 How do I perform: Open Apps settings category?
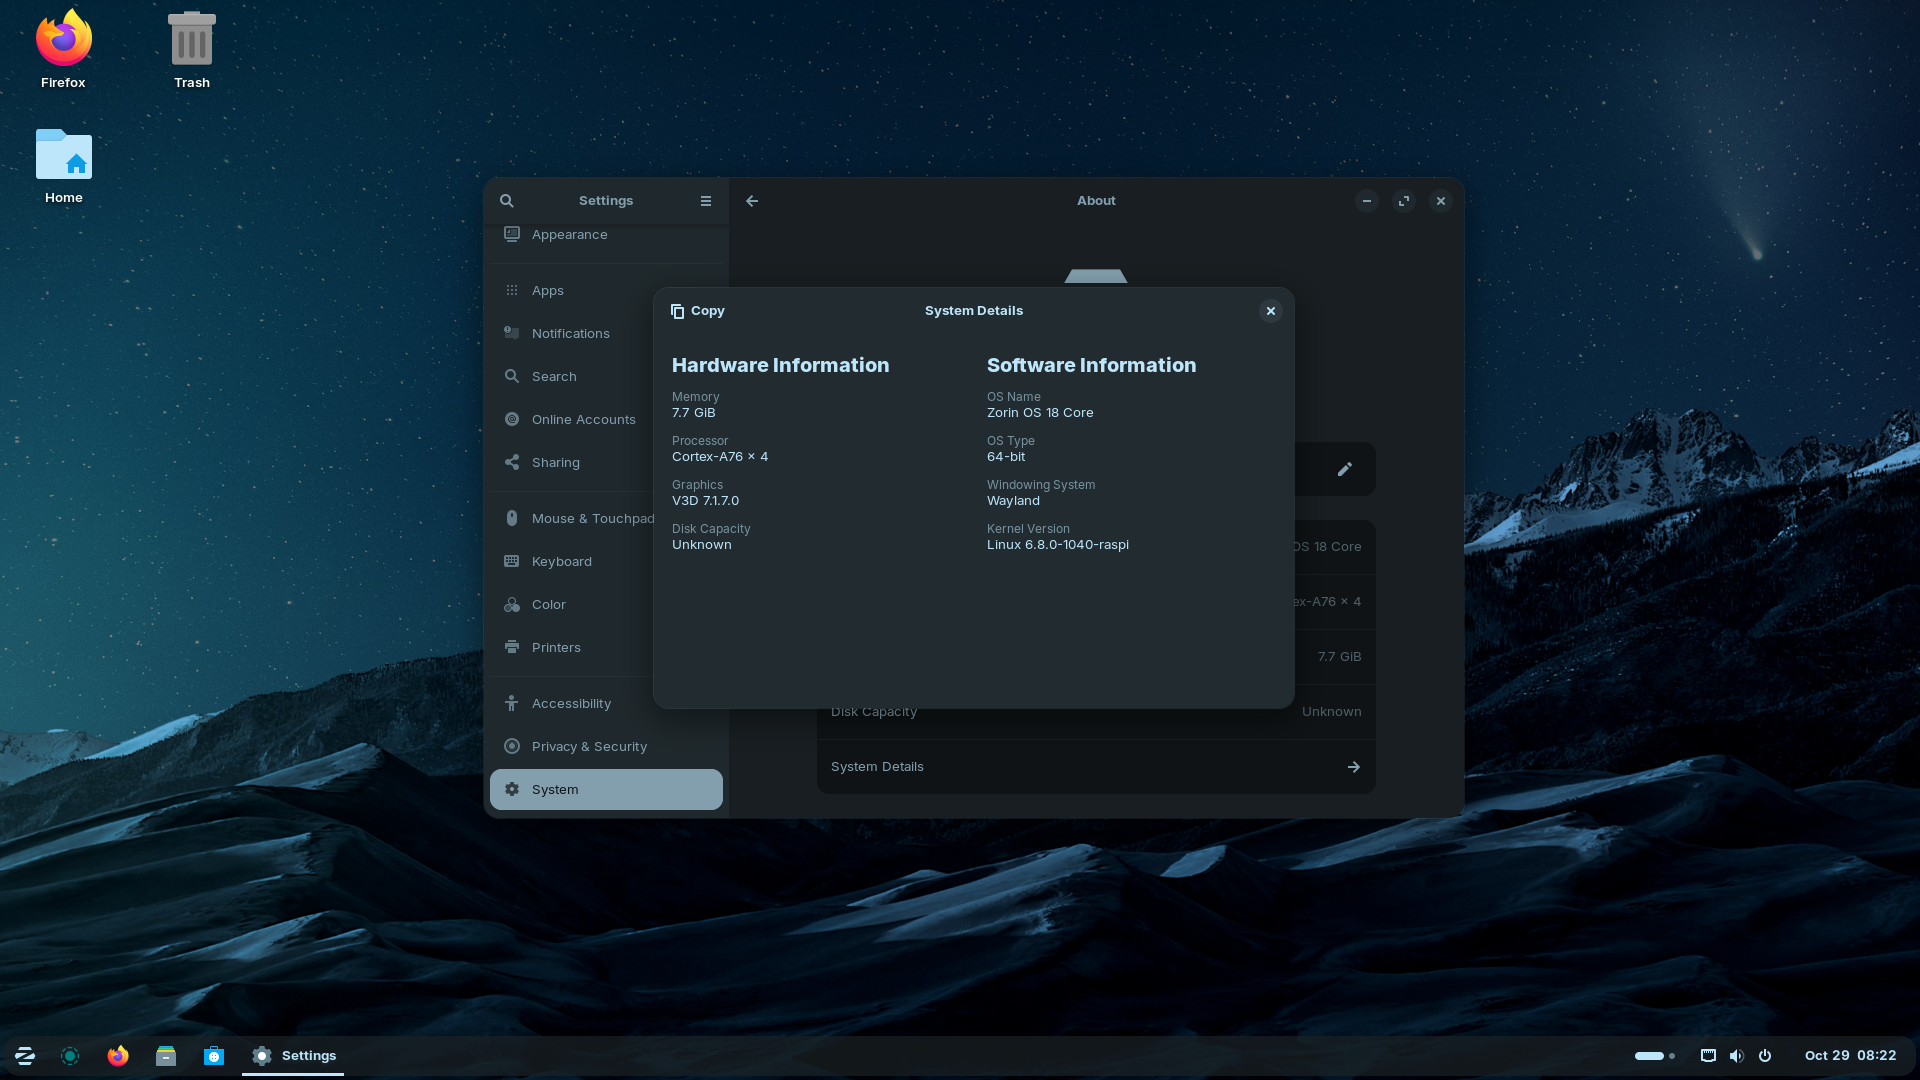547,291
